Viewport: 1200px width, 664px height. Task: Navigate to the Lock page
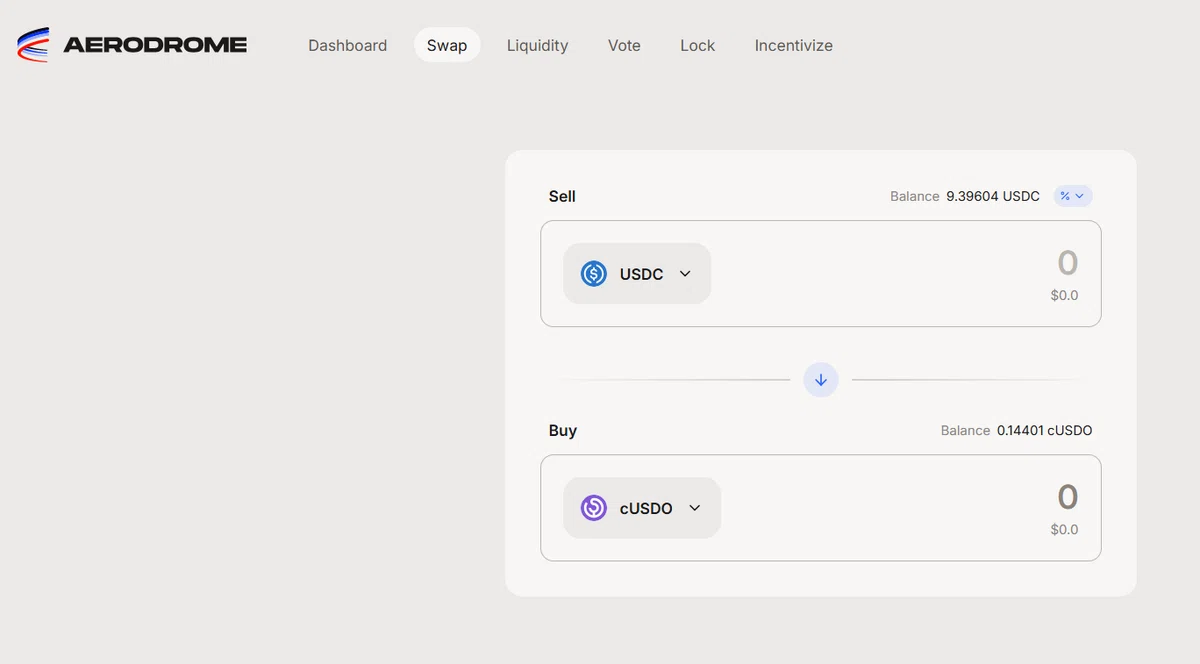[x=697, y=45]
